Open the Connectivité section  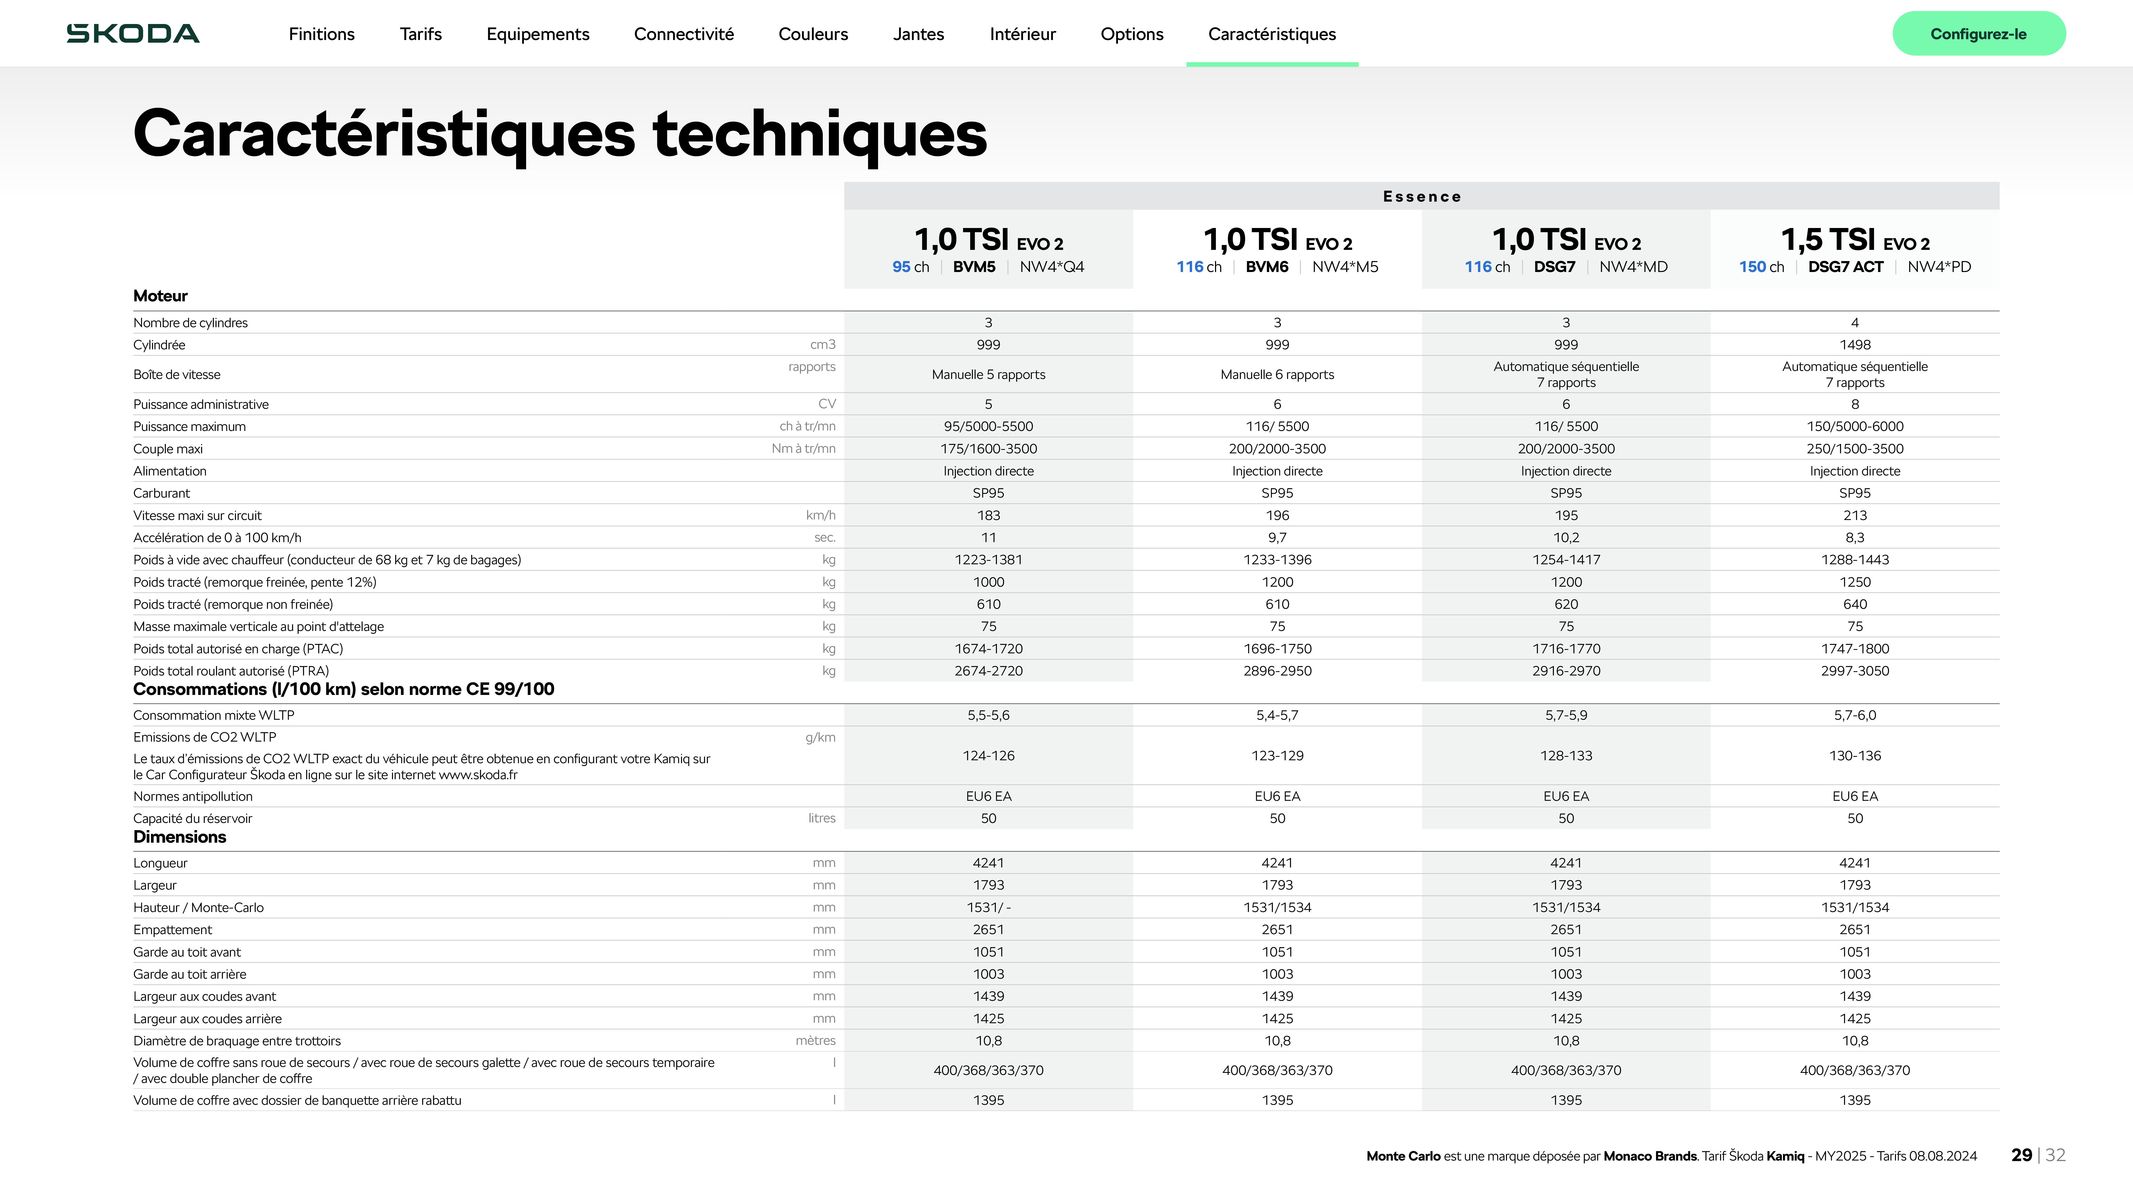(684, 34)
